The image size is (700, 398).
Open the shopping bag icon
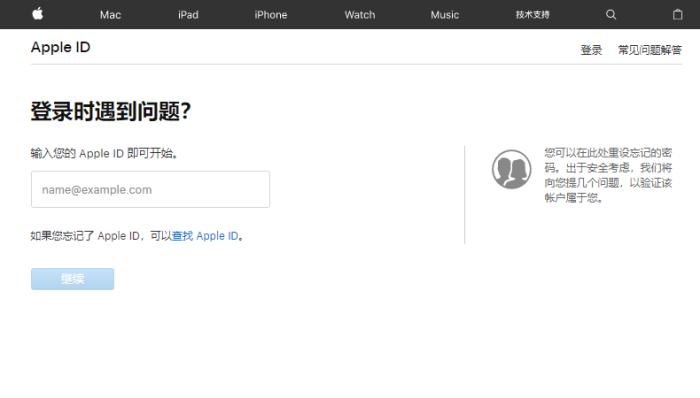pyautogui.click(x=677, y=15)
